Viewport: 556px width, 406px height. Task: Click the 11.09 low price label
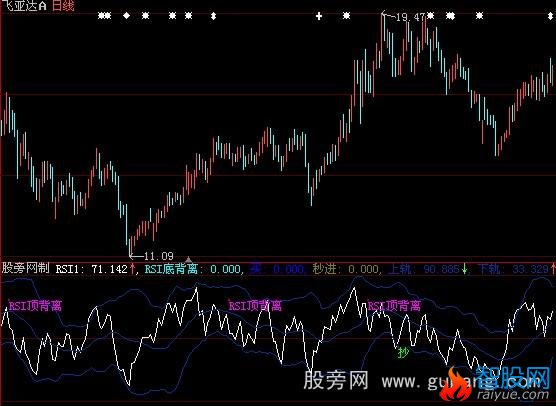tap(159, 256)
